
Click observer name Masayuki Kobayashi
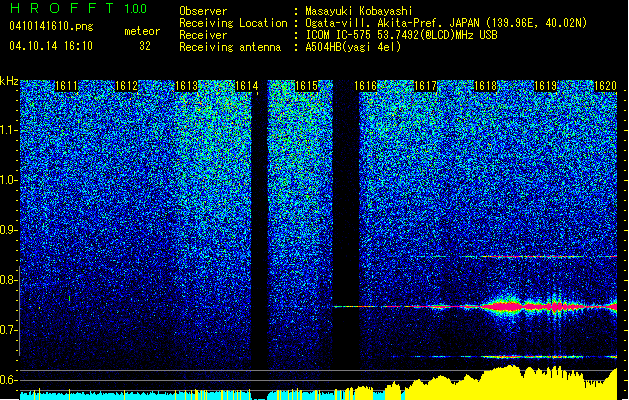pyautogui.click(x=359, y=11)
